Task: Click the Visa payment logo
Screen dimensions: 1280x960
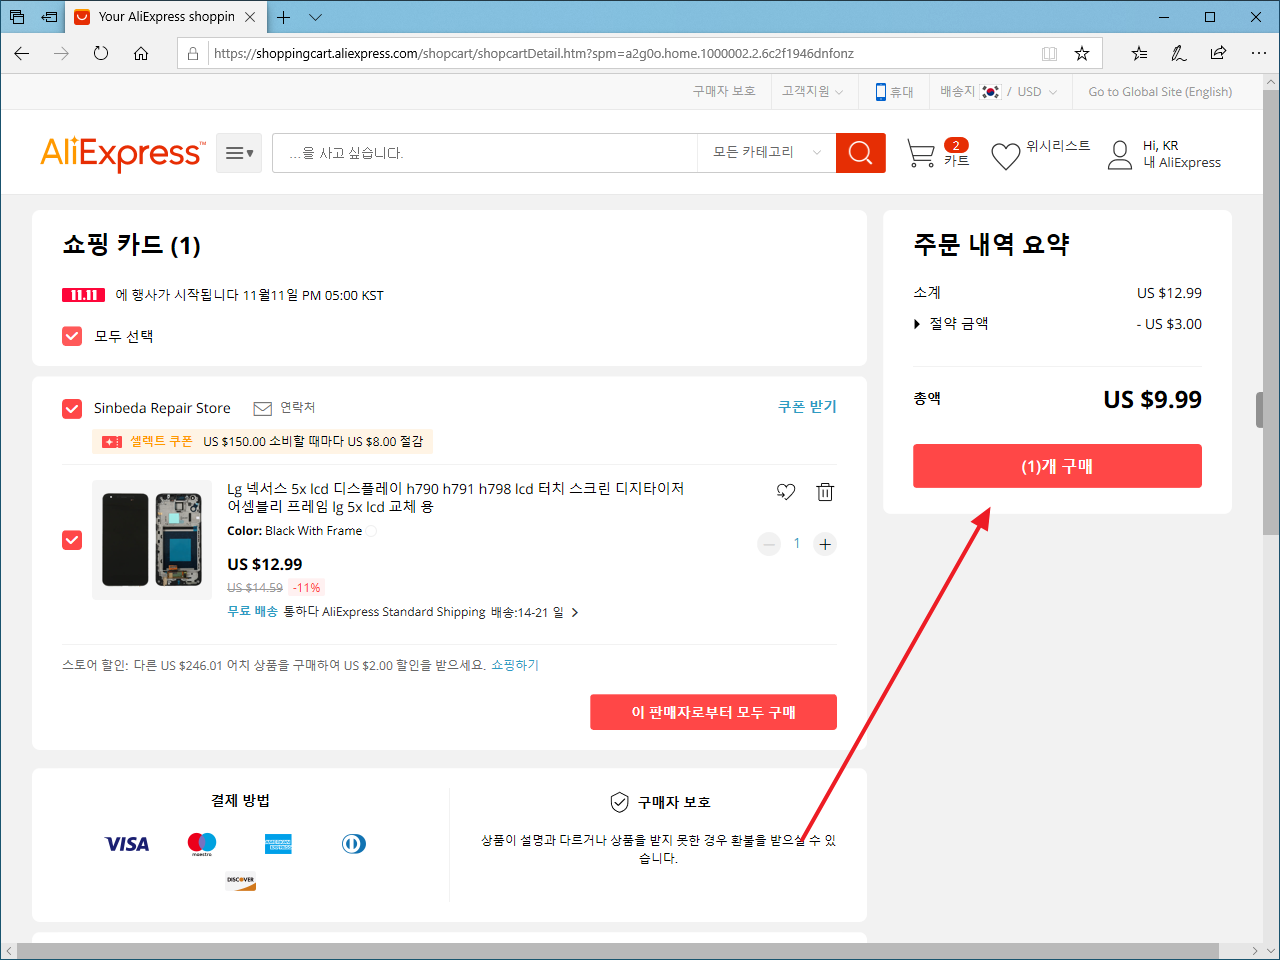Action: (x=127, y=844)
